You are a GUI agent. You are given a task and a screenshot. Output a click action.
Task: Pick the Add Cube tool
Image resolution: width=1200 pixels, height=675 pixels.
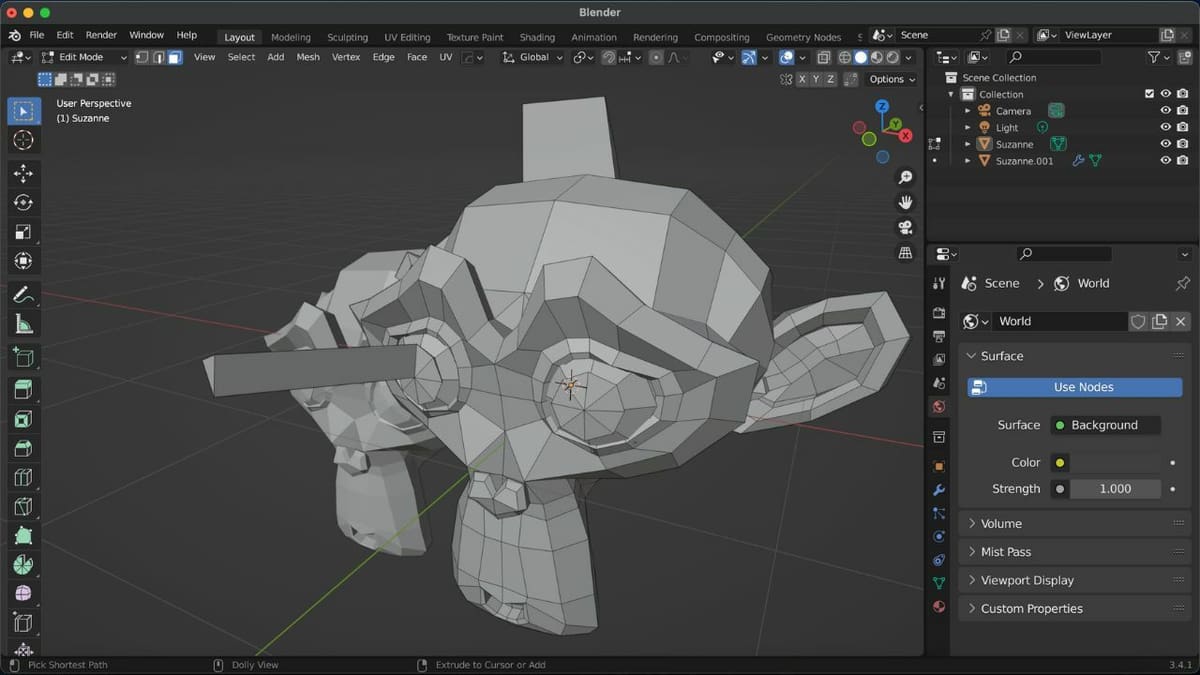point(24,357)
